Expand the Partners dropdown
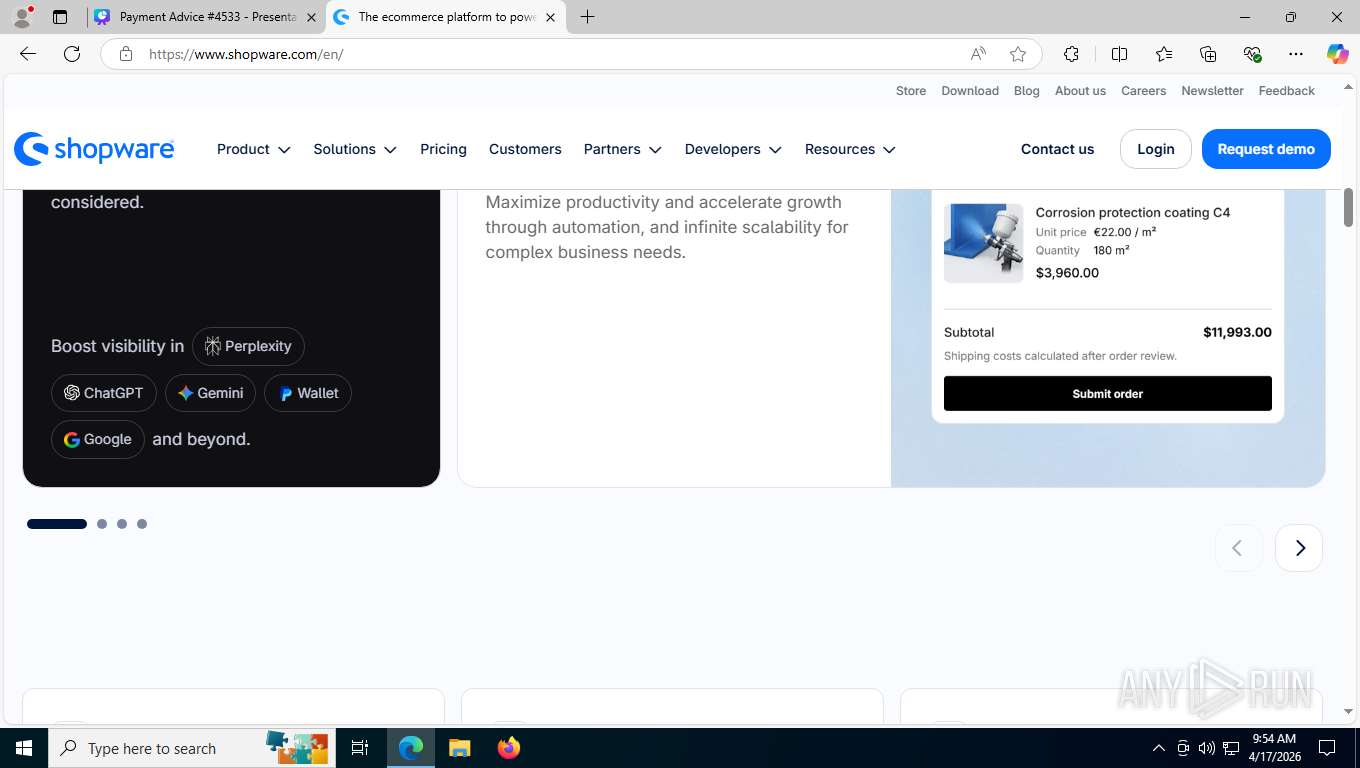Viewport: 1360px width, 768px height. (x=623, y=149)
